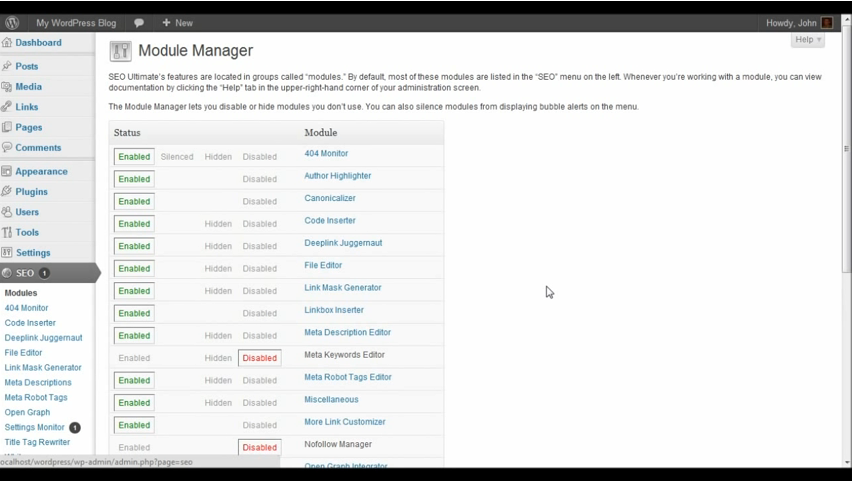Open the Posts menu item
This screenshot has height=482, width=856.
click(27, 66)
